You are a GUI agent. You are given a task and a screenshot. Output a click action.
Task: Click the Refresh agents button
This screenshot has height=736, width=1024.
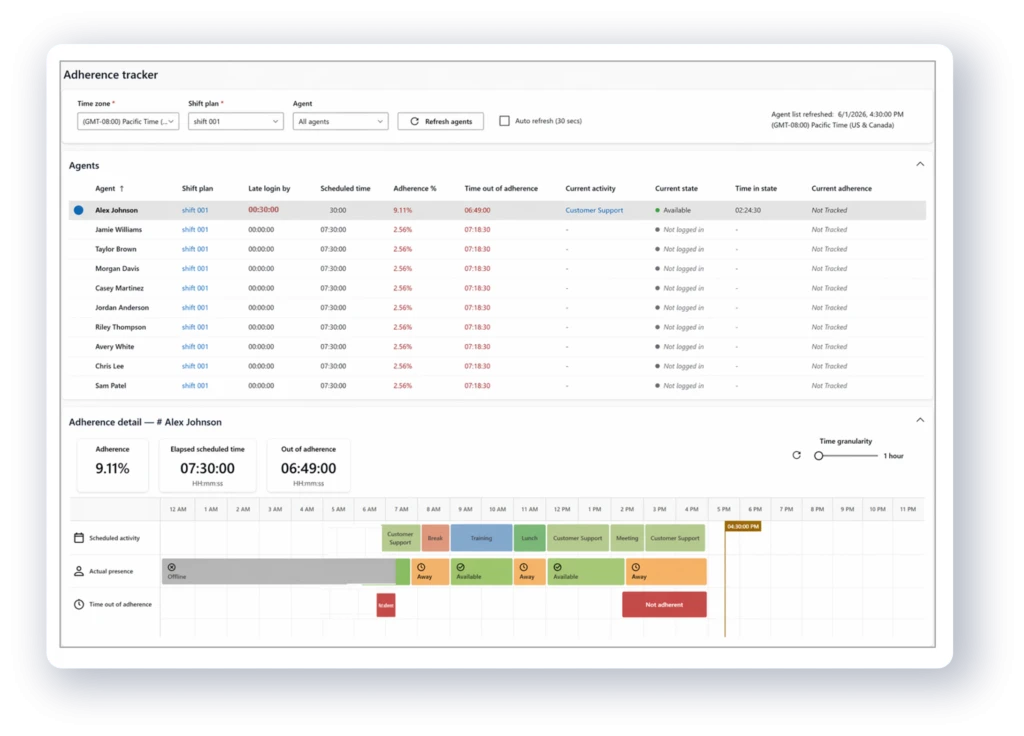click(x=441, y=121)
